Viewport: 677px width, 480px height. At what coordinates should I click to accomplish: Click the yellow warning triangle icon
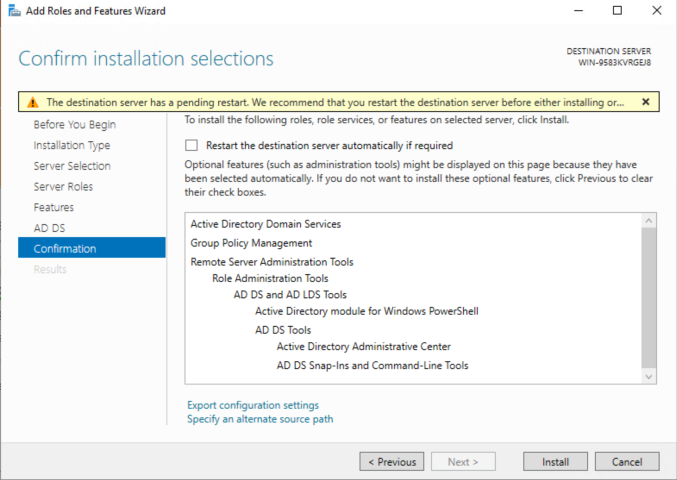[x=33, y=102]
